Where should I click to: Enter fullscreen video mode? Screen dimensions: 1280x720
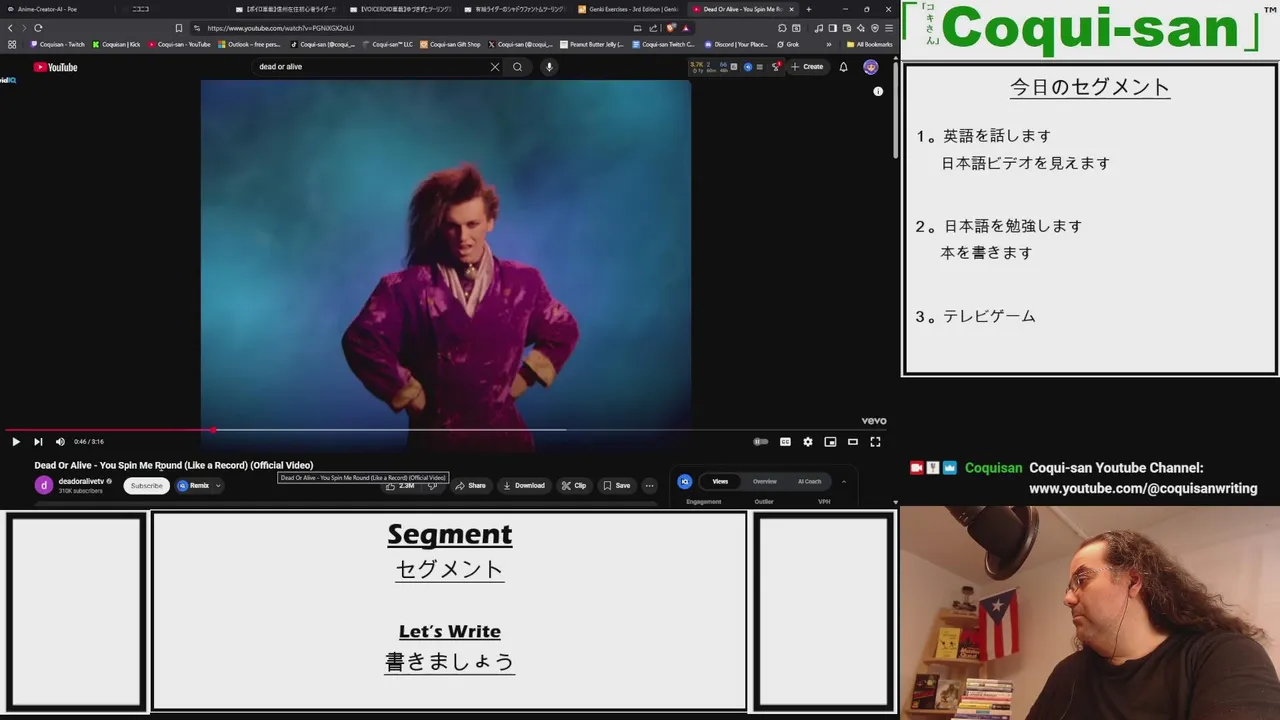(x=875, y=441)
